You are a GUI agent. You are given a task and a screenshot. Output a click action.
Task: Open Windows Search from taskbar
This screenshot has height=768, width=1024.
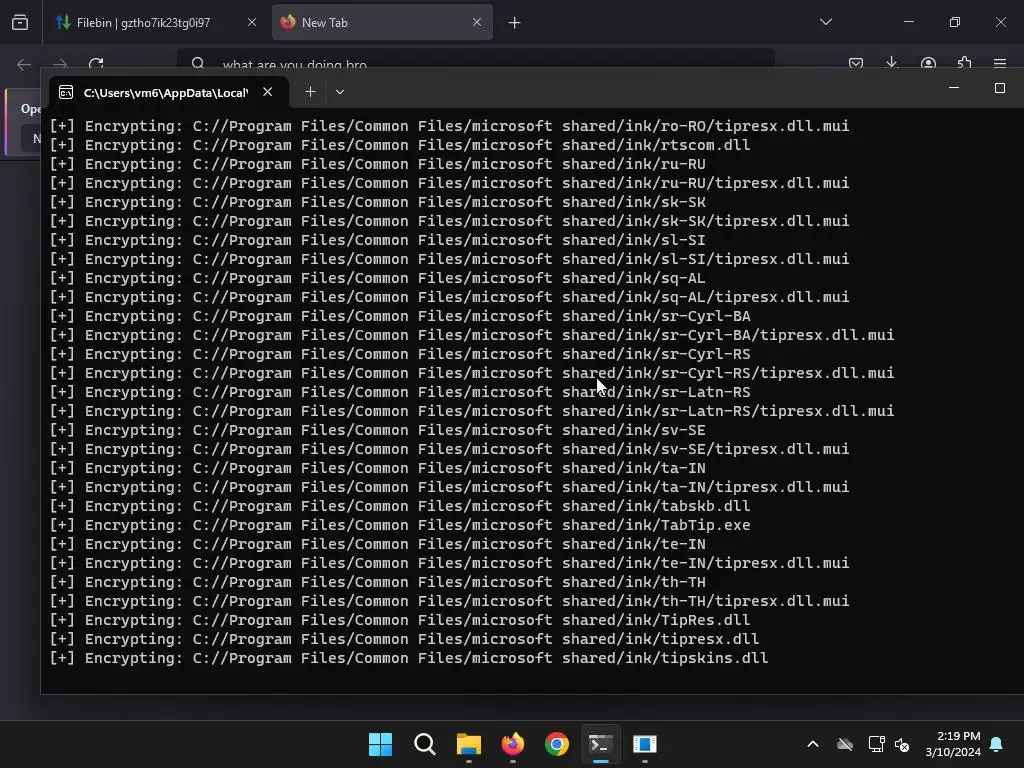(x=424, y=744)
